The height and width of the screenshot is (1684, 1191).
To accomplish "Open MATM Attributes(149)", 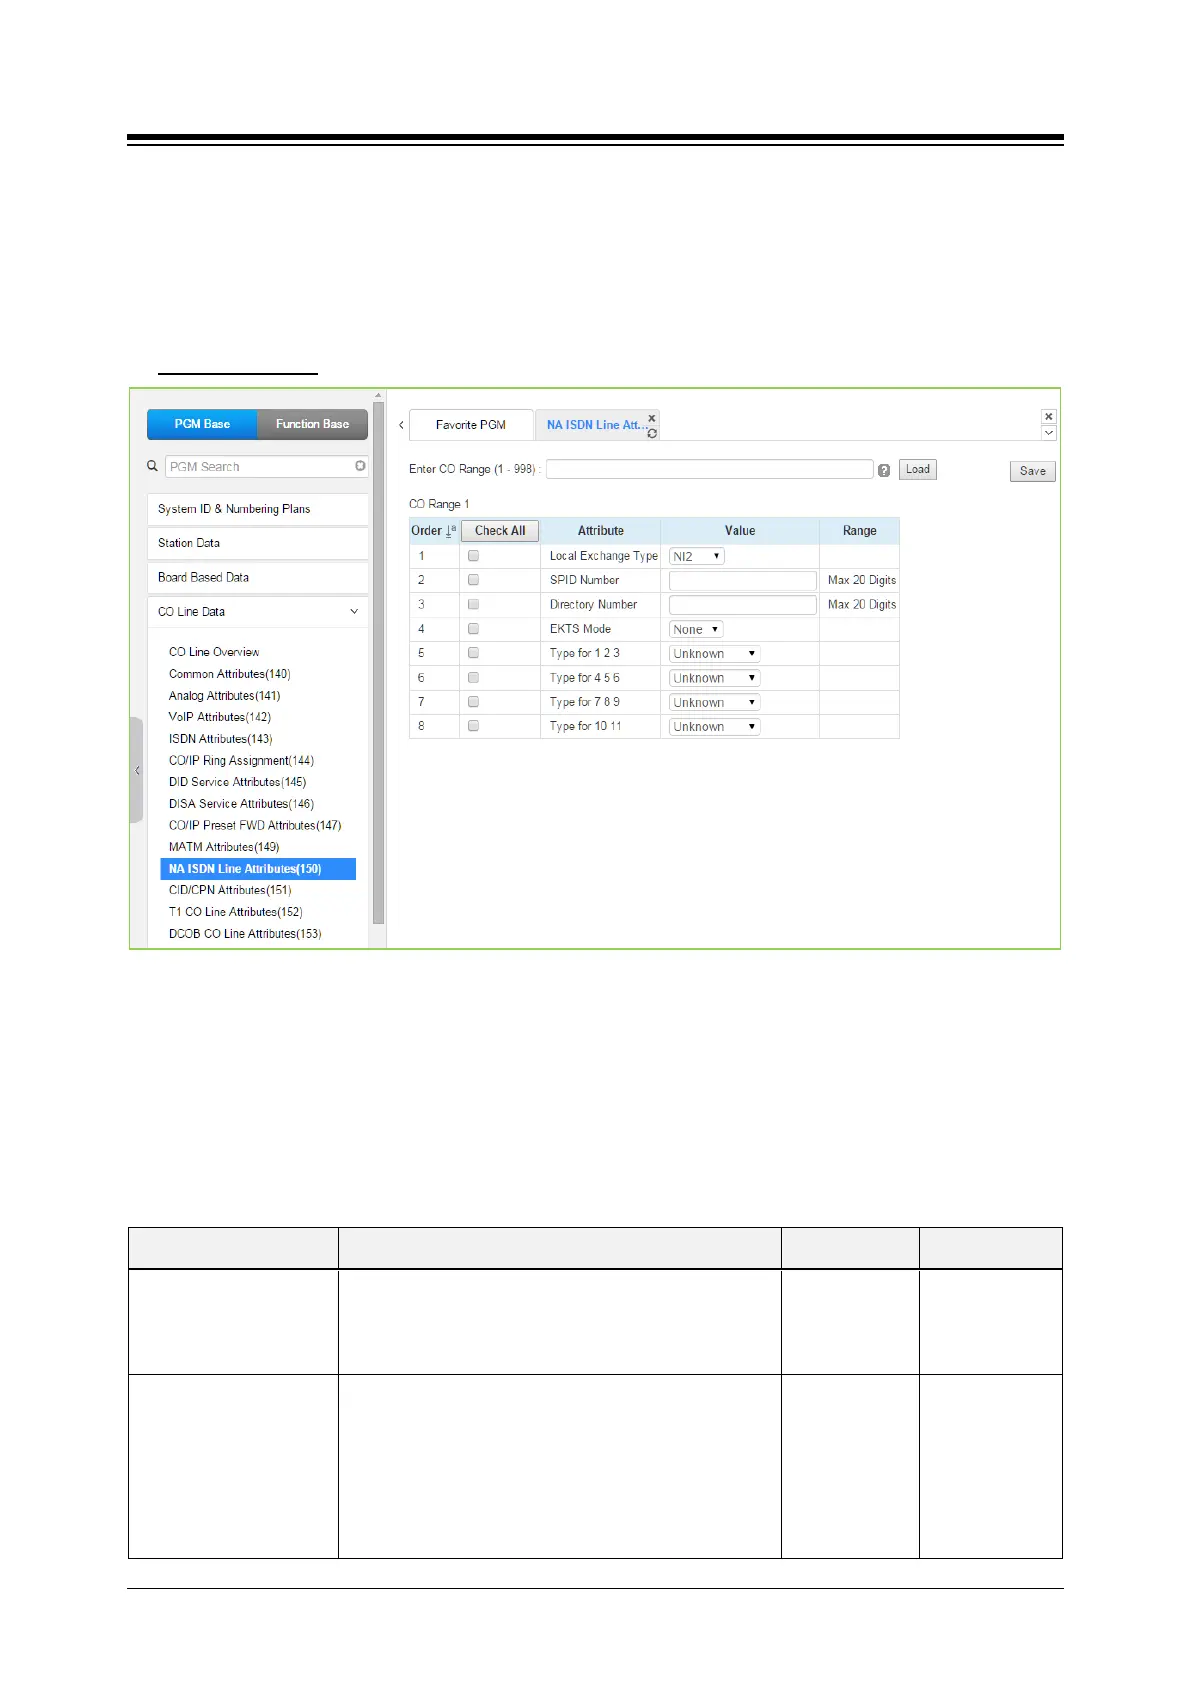I will tap(224, 847).
